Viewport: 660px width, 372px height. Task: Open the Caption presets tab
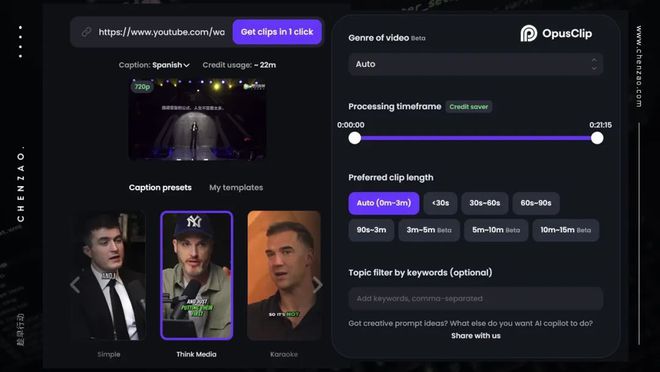160,188
